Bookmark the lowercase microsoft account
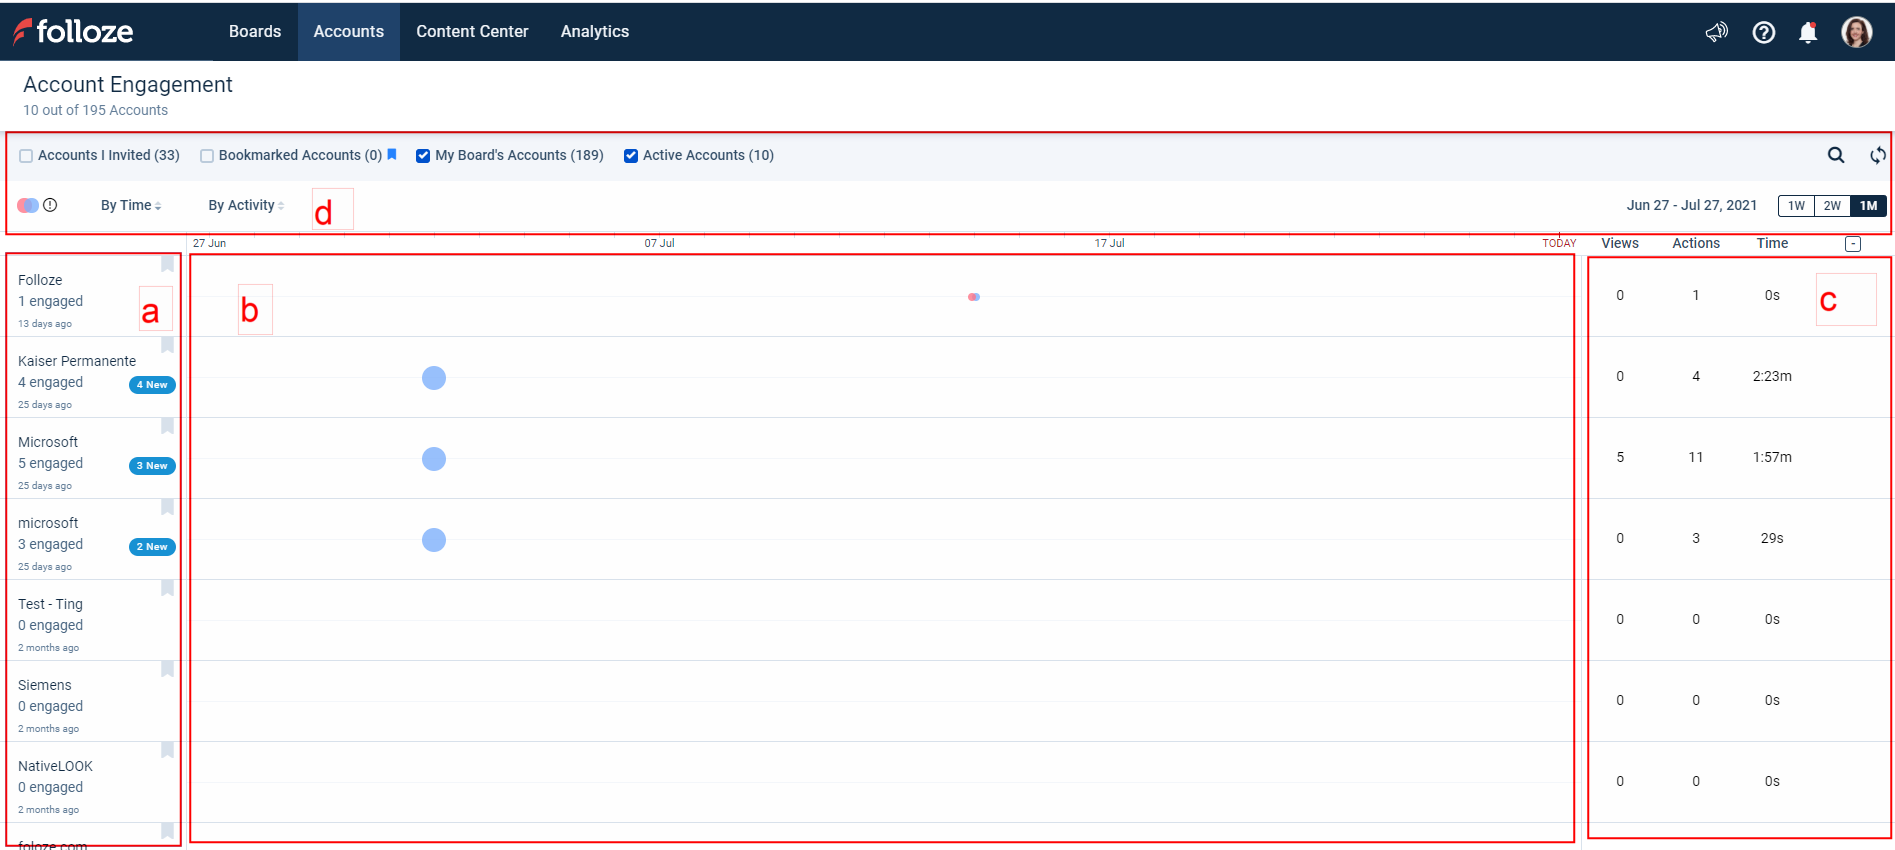Screen dimensions: 1895x850 click(x=168, y=507)
